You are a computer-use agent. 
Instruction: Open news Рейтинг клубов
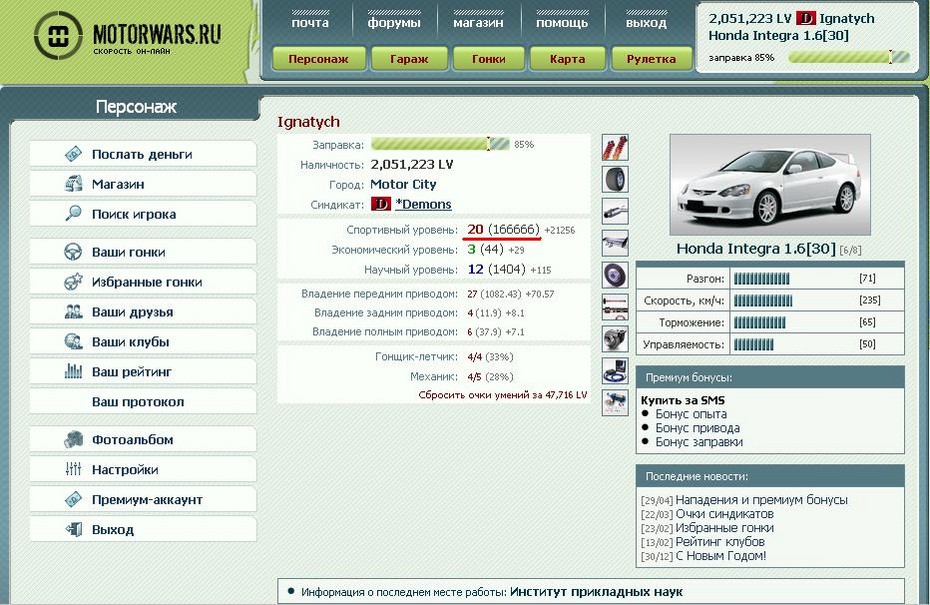pos(720,542)
